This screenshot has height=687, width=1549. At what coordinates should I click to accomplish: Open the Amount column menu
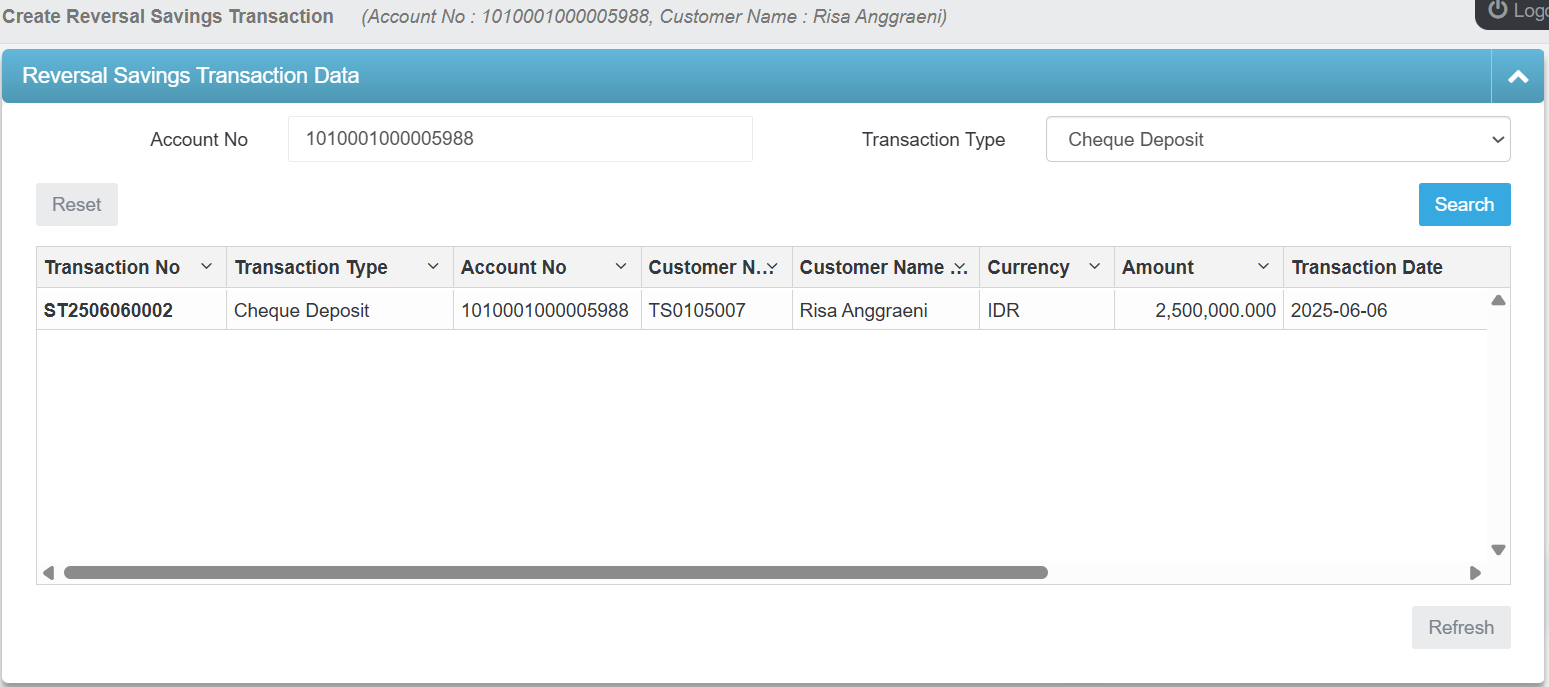(x=1262, y=267)
